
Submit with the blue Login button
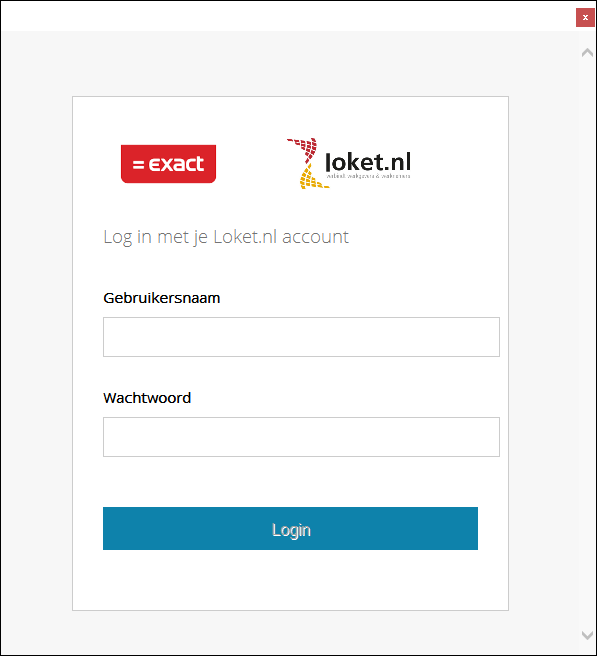click(290, 528)
